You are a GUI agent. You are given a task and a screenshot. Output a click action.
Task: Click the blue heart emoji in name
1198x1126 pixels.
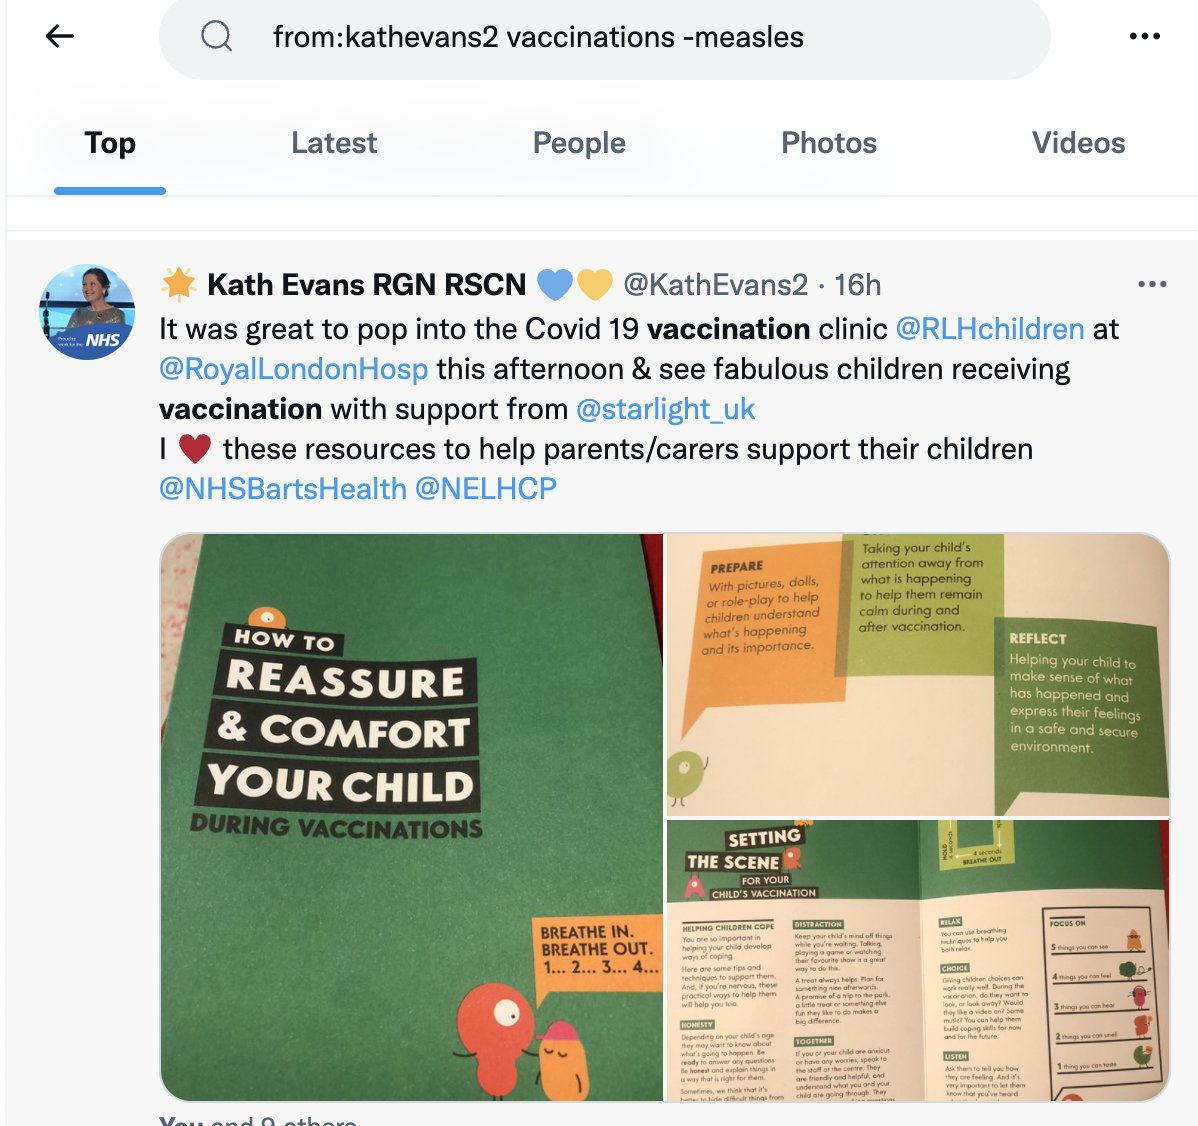[x=555, y=285]
